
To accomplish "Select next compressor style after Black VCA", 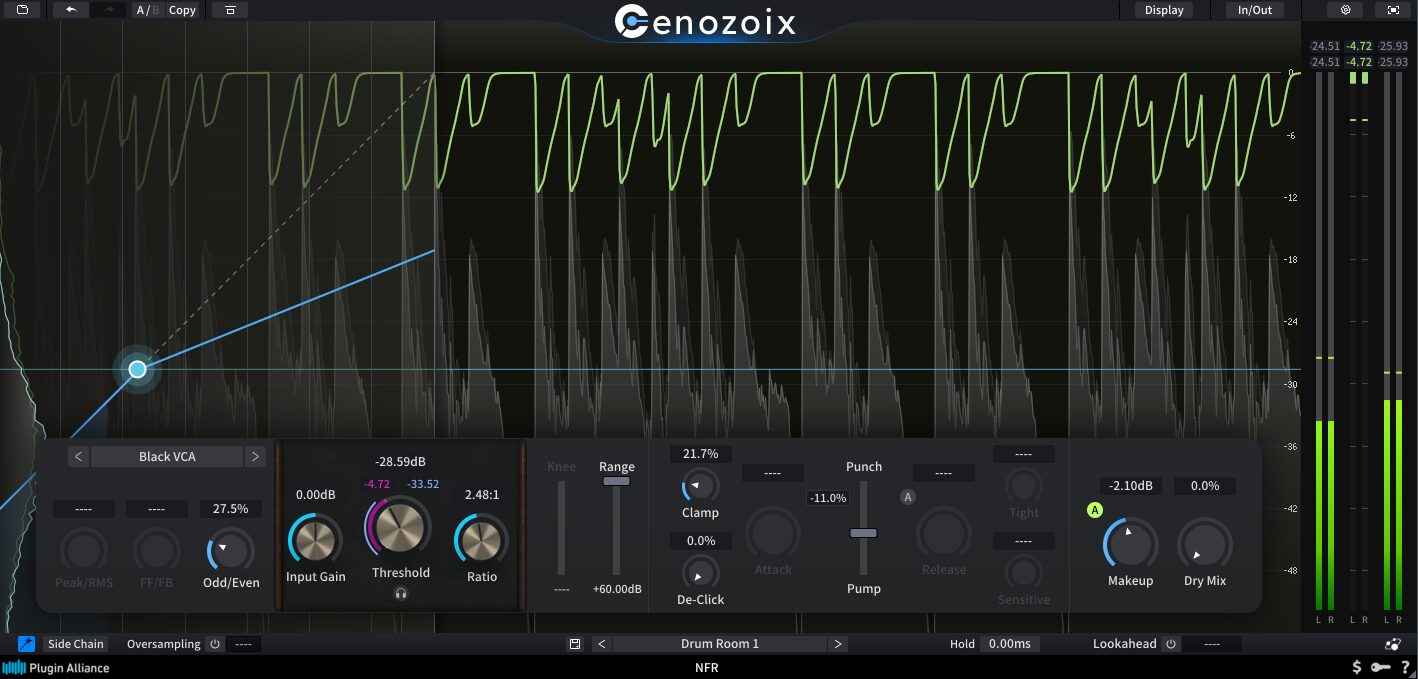I will coord(255,457).
